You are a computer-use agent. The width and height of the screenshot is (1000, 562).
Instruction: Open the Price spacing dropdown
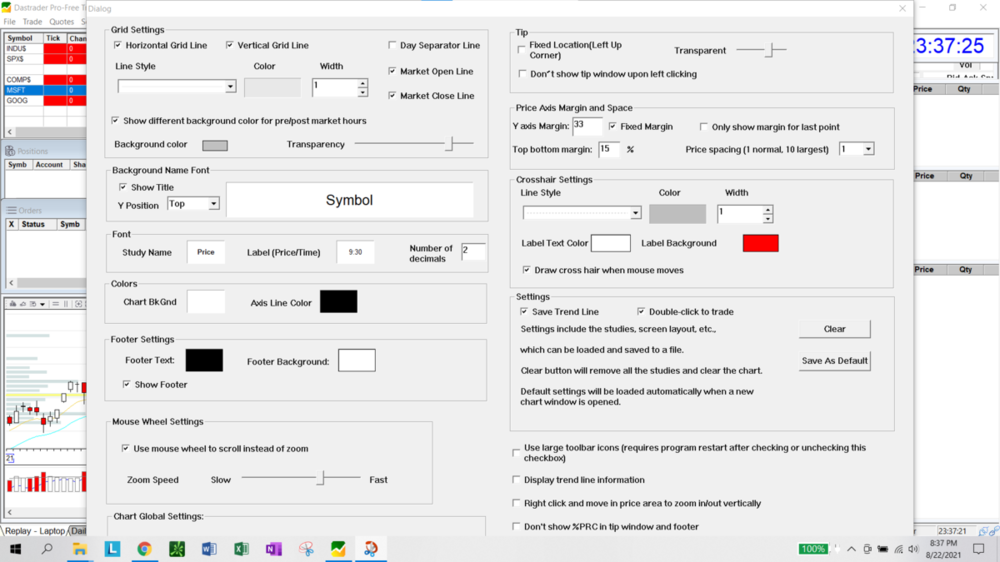pos(868,149)
